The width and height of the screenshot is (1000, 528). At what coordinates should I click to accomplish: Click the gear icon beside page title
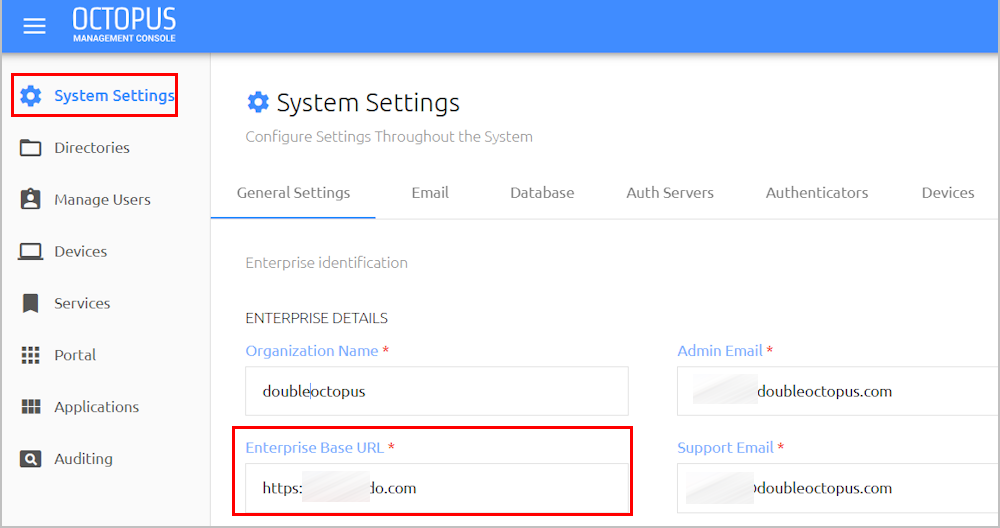coord(258,102)
